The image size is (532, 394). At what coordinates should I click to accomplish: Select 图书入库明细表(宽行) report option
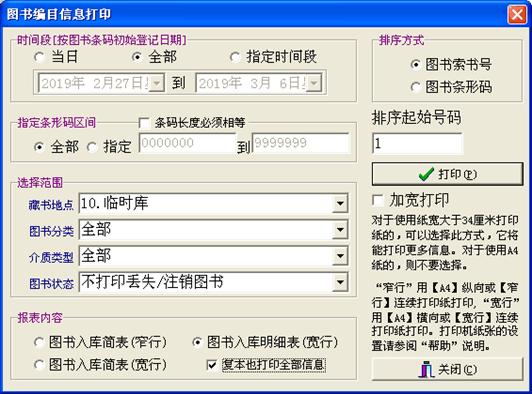point(197,342)
